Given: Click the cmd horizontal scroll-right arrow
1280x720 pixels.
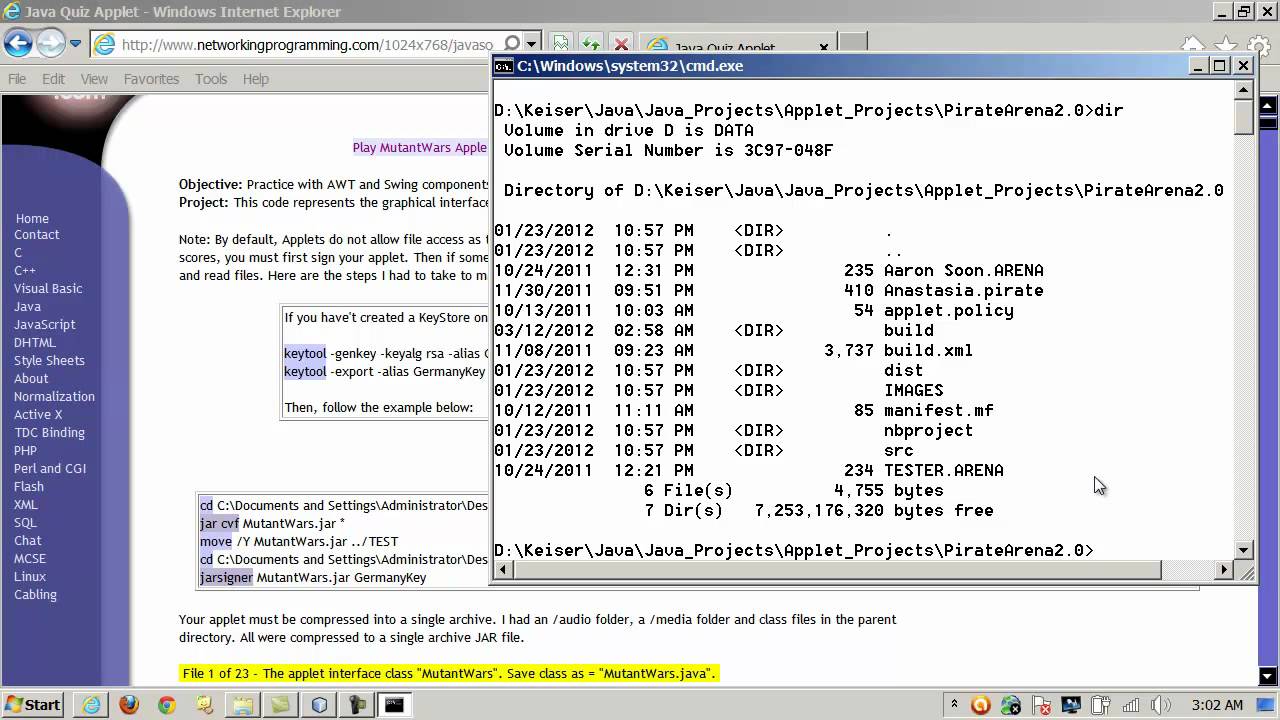Looking at the screenshot, I should pos(1225,570).
